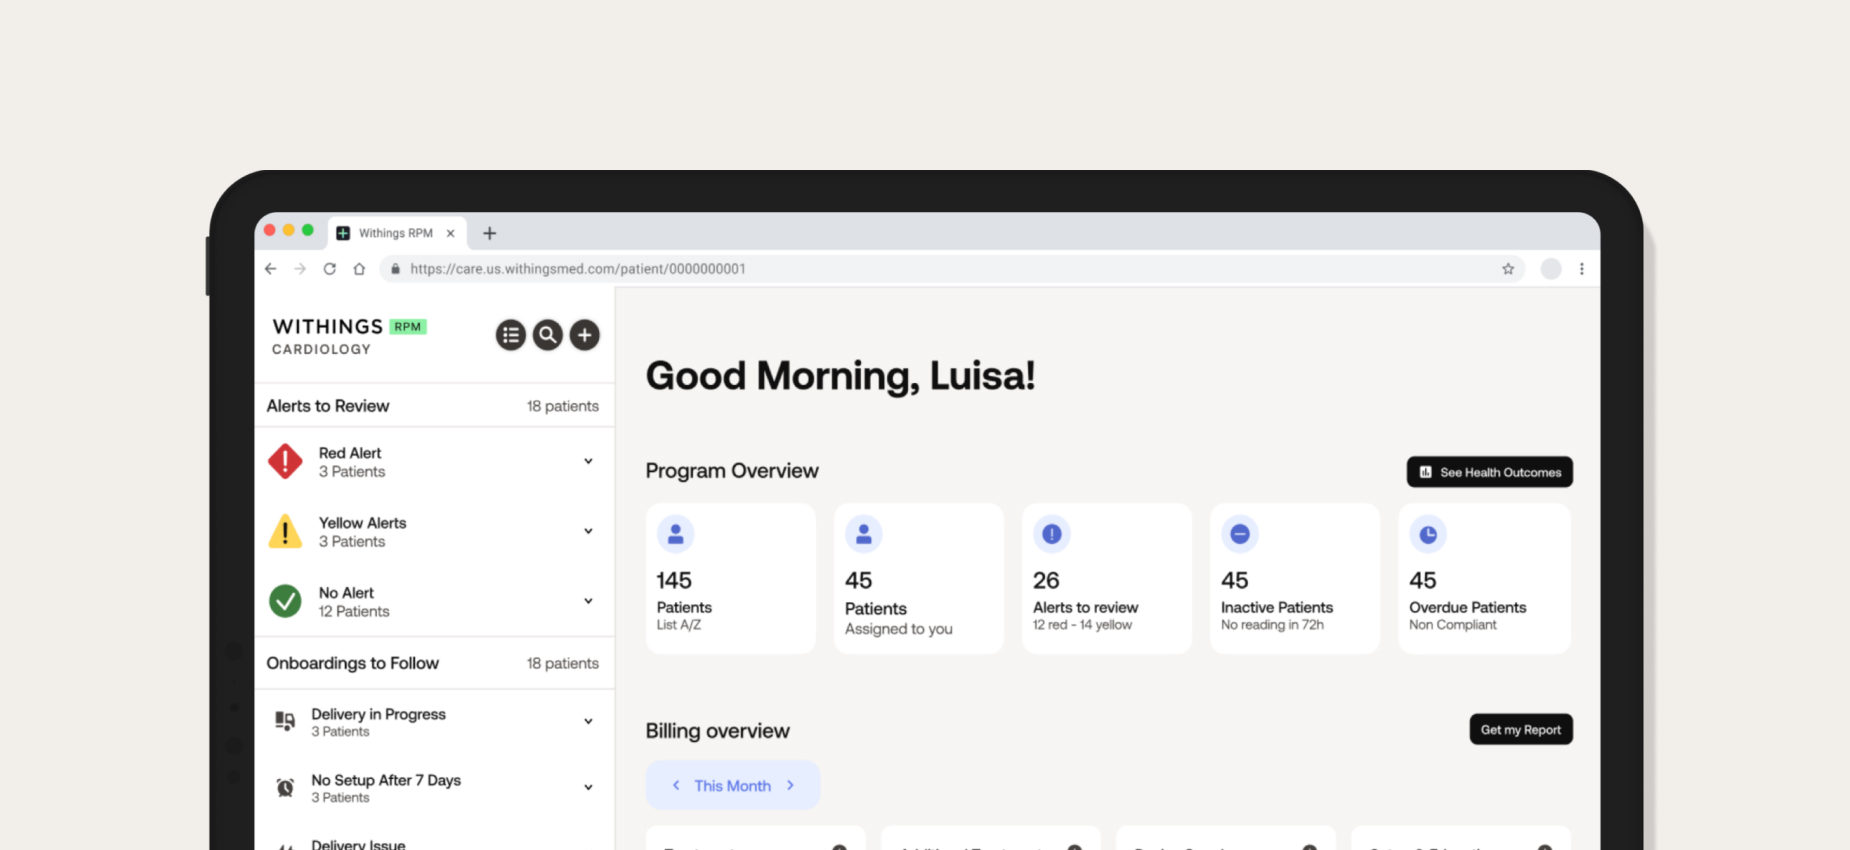Click the add patient plus icon
This screenshot has width=1850, height=850.
pos(585,335)
